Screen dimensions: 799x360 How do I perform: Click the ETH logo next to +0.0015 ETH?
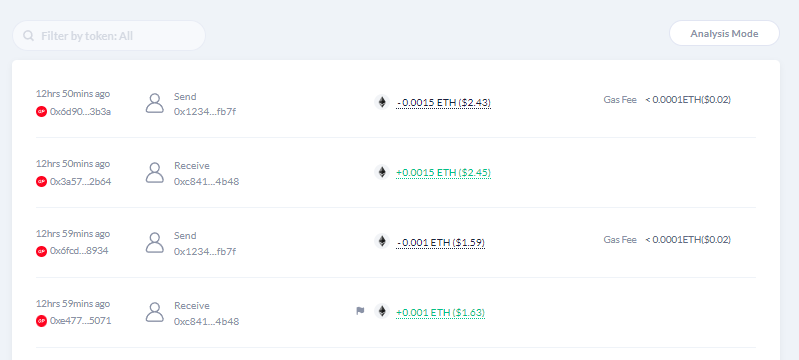[382, 172]
